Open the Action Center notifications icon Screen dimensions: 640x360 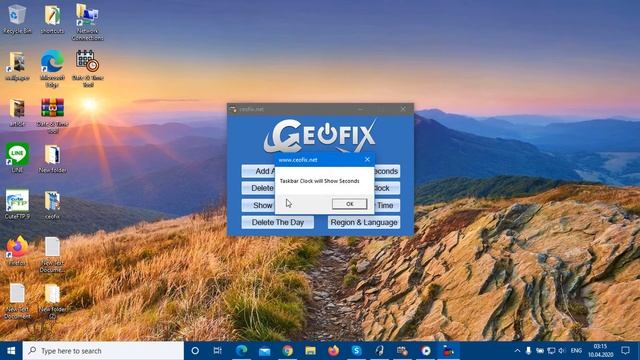click(x=625, y=351)
